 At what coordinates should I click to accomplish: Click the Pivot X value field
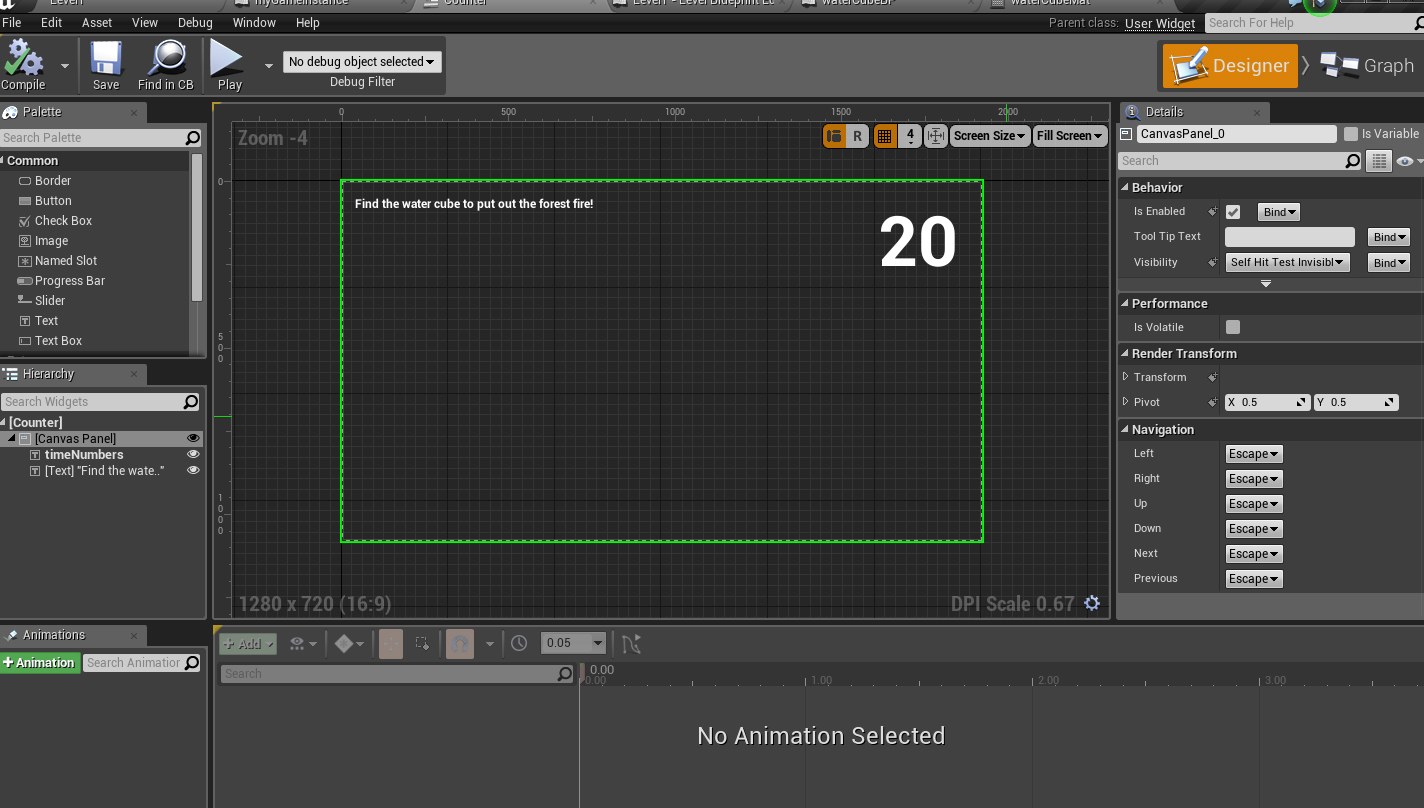[x=1262, y=401]
